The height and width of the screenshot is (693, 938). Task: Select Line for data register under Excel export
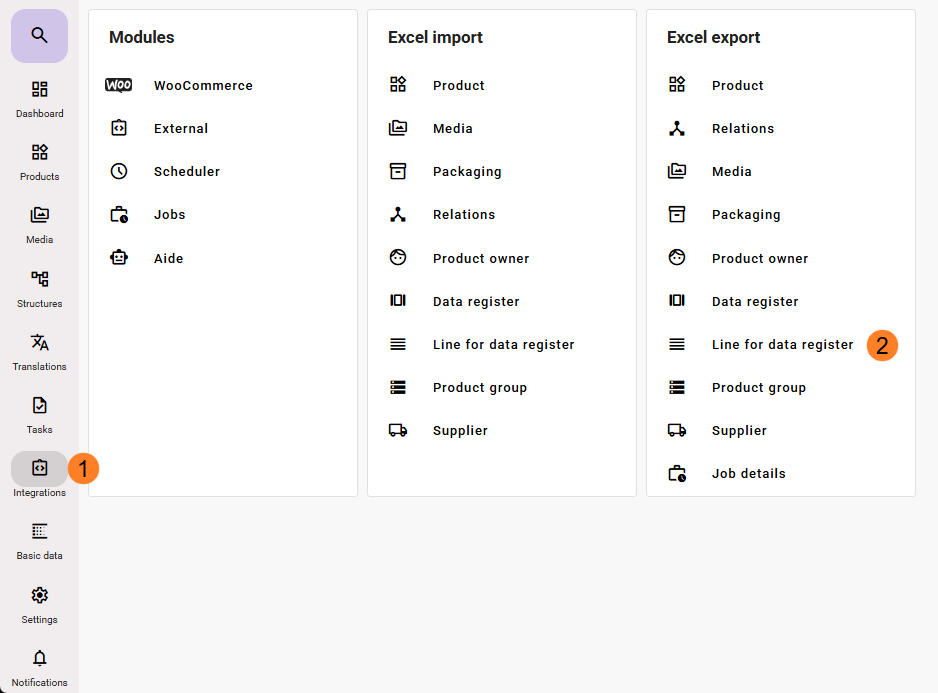point(782,345)
